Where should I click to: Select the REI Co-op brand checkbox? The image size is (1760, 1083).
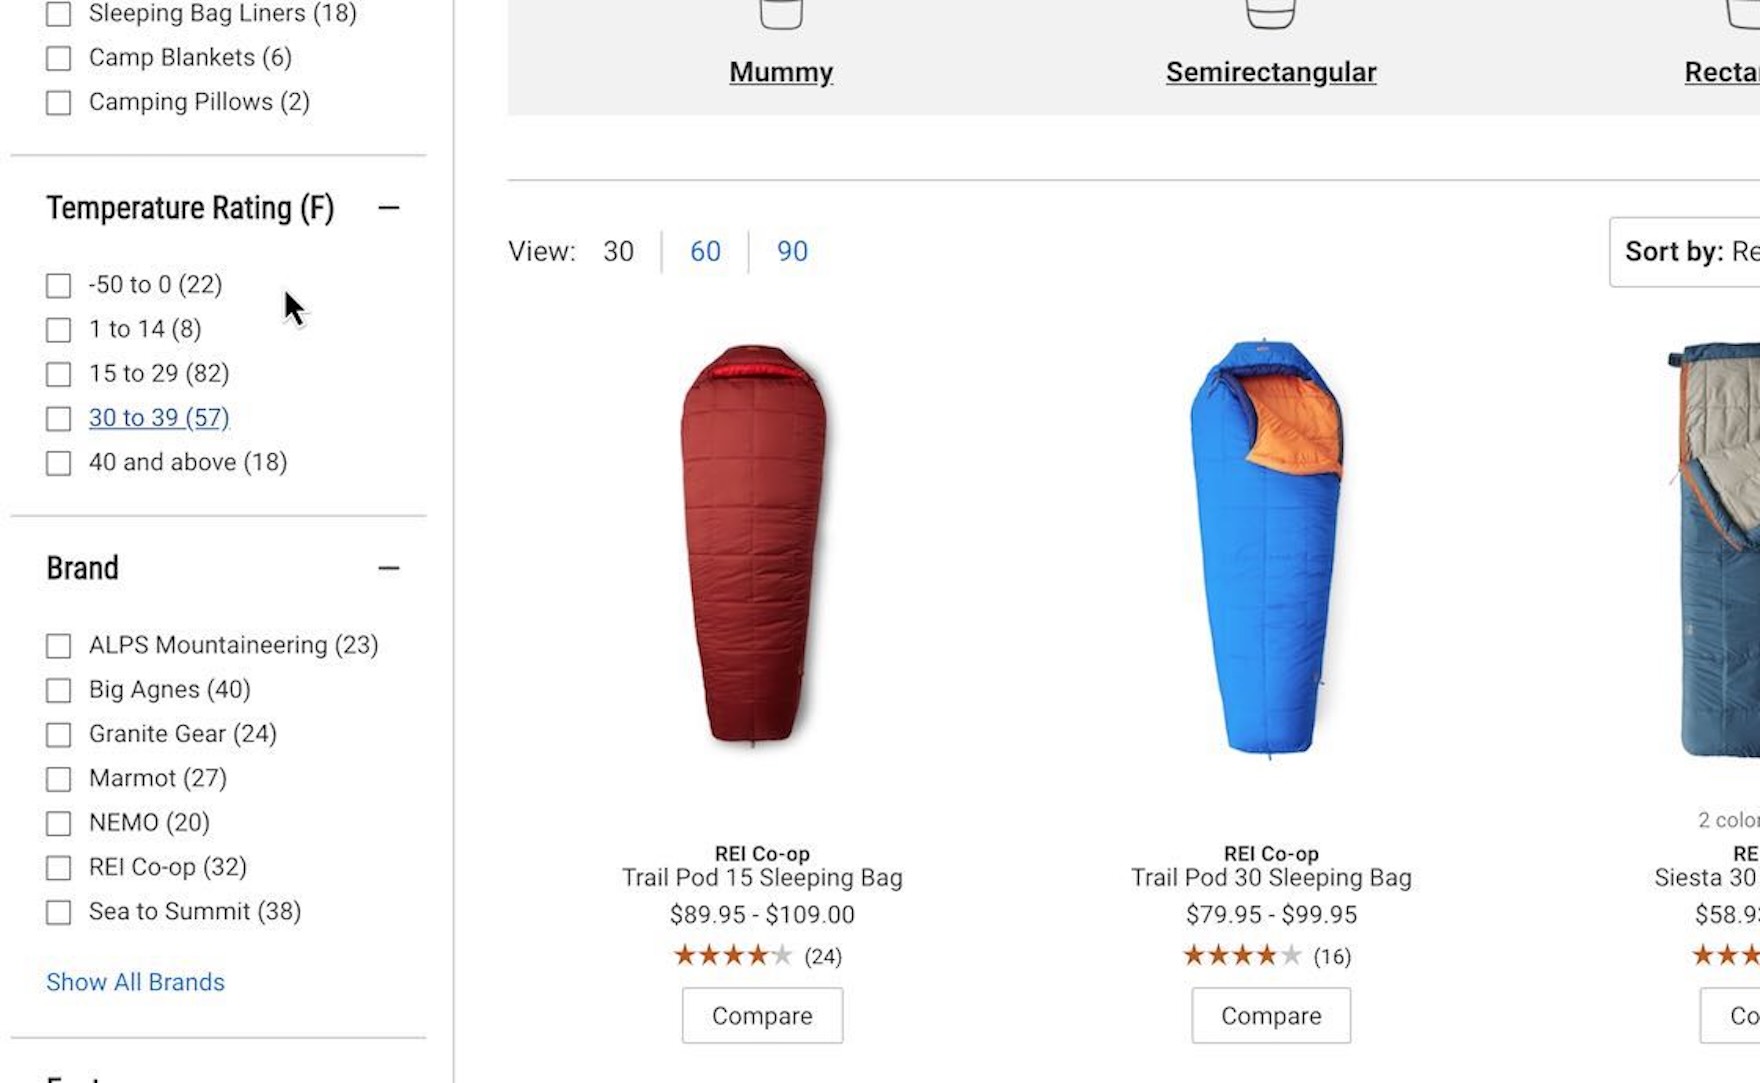click(x=59, y=868)
